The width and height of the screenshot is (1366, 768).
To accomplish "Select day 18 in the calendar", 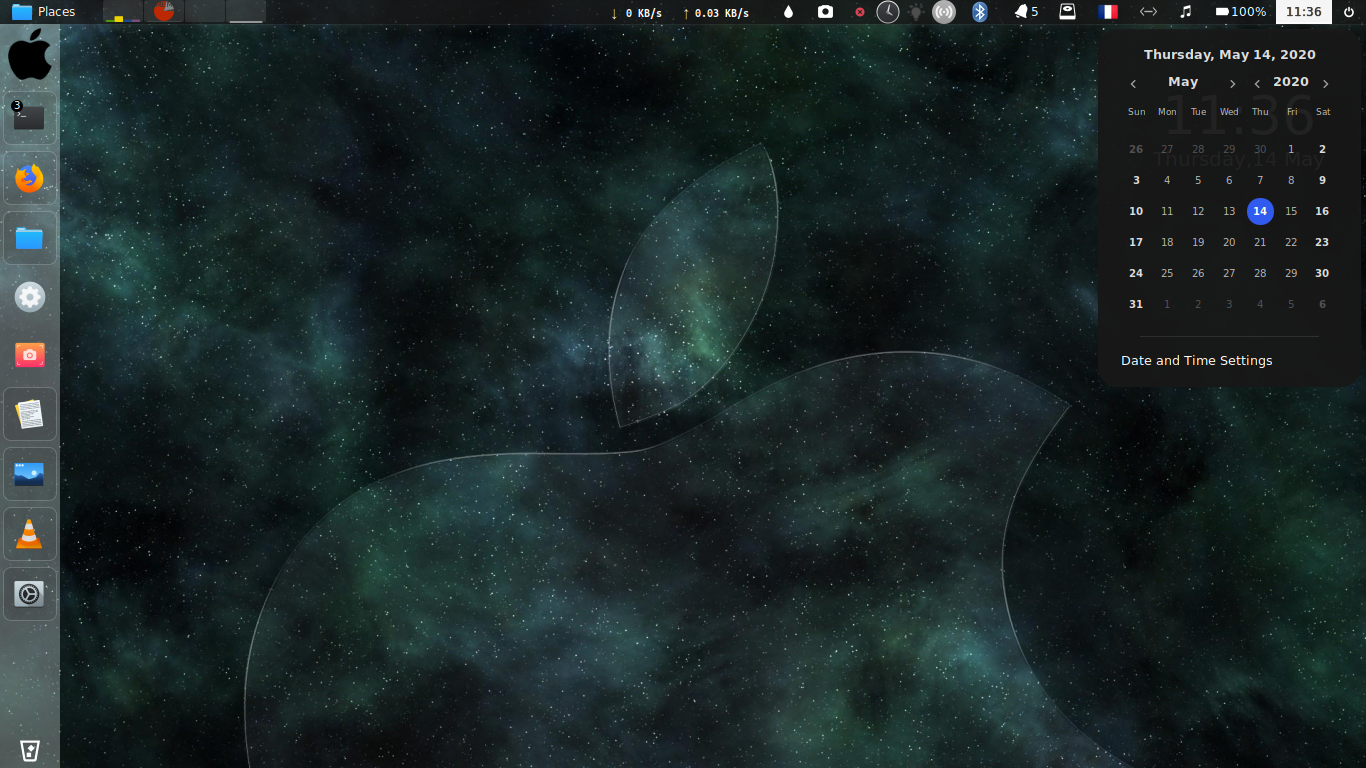I will (x=1167, y=242).
